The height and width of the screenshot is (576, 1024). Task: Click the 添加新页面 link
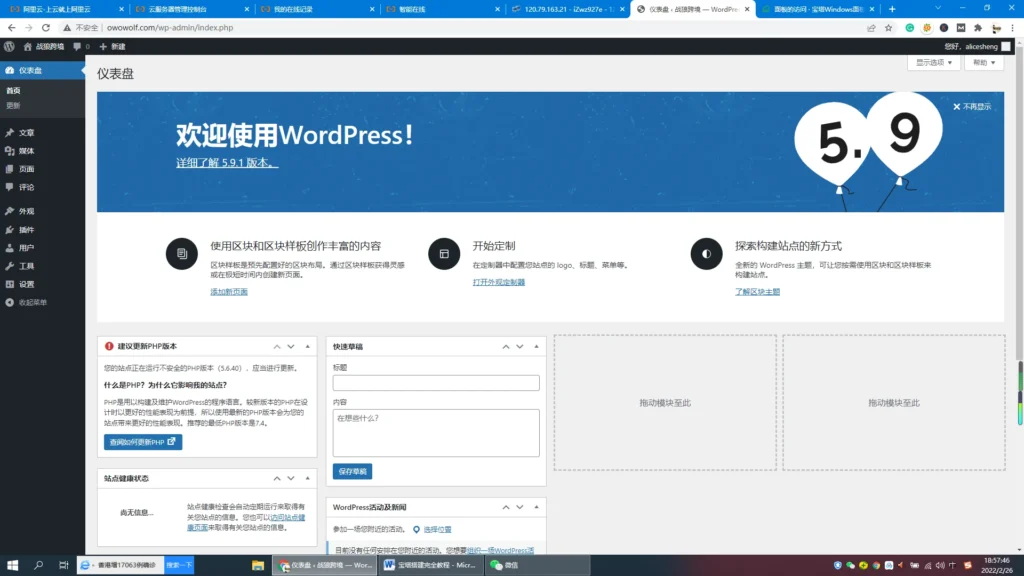click(229, 292)
